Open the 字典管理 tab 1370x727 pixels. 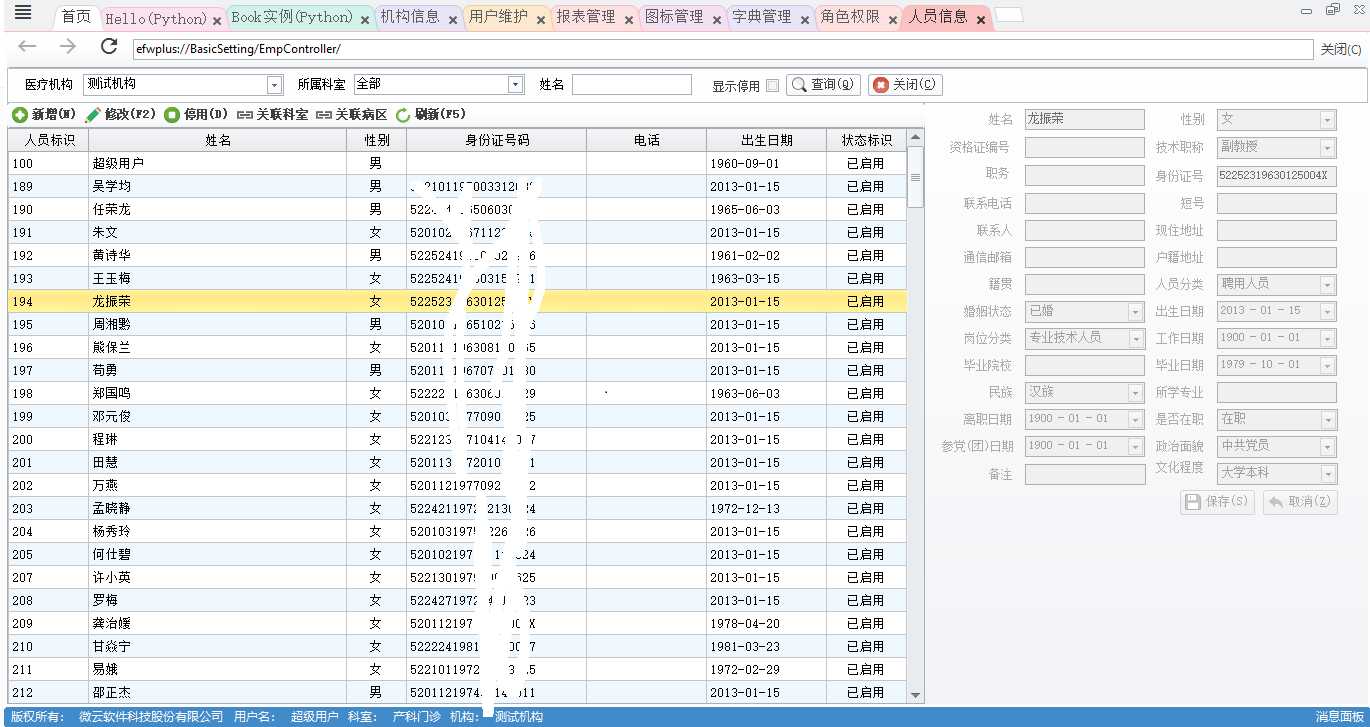click(763, 17)
